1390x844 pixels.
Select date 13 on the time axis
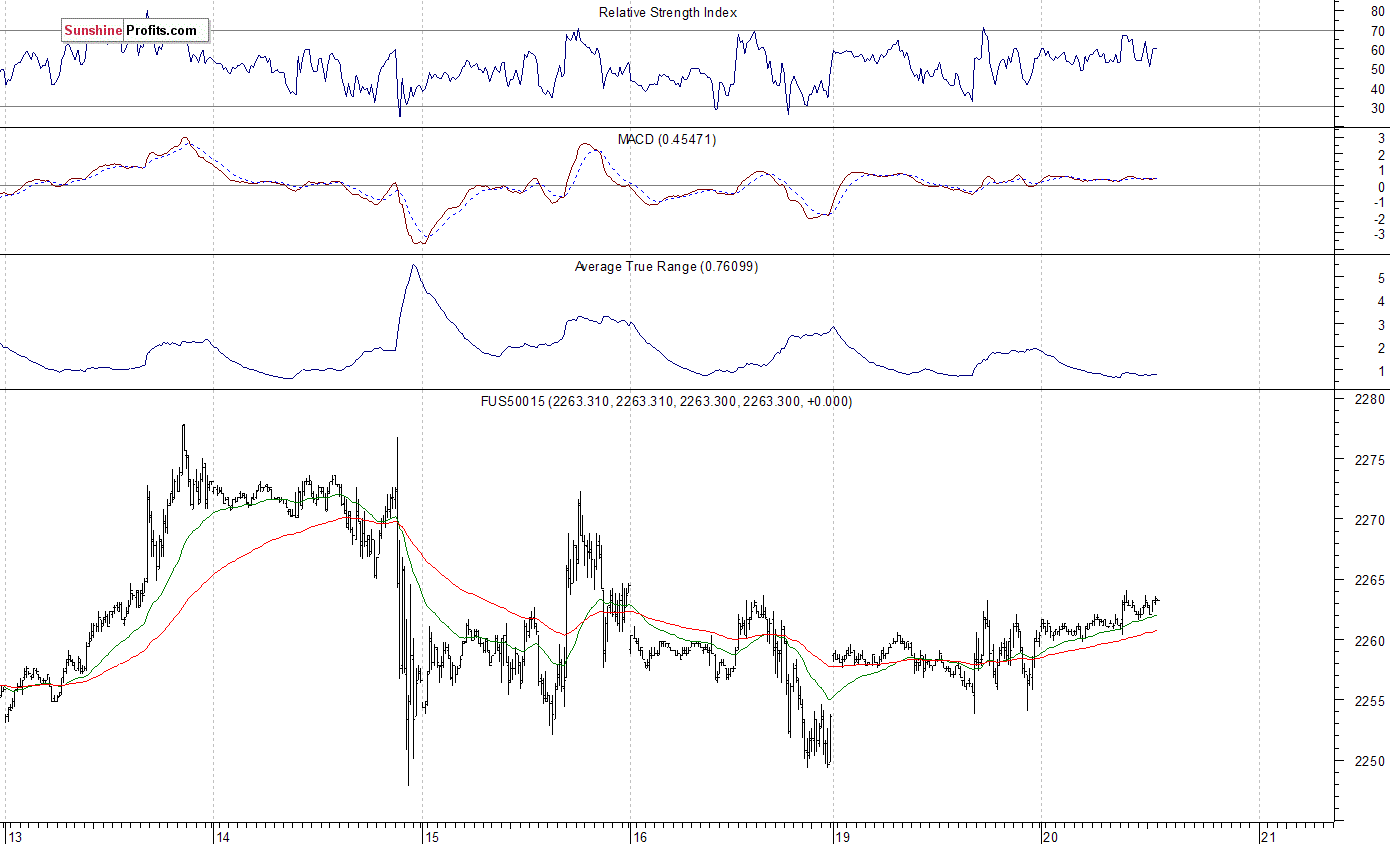pyautogui.click(x=14, y=836)
